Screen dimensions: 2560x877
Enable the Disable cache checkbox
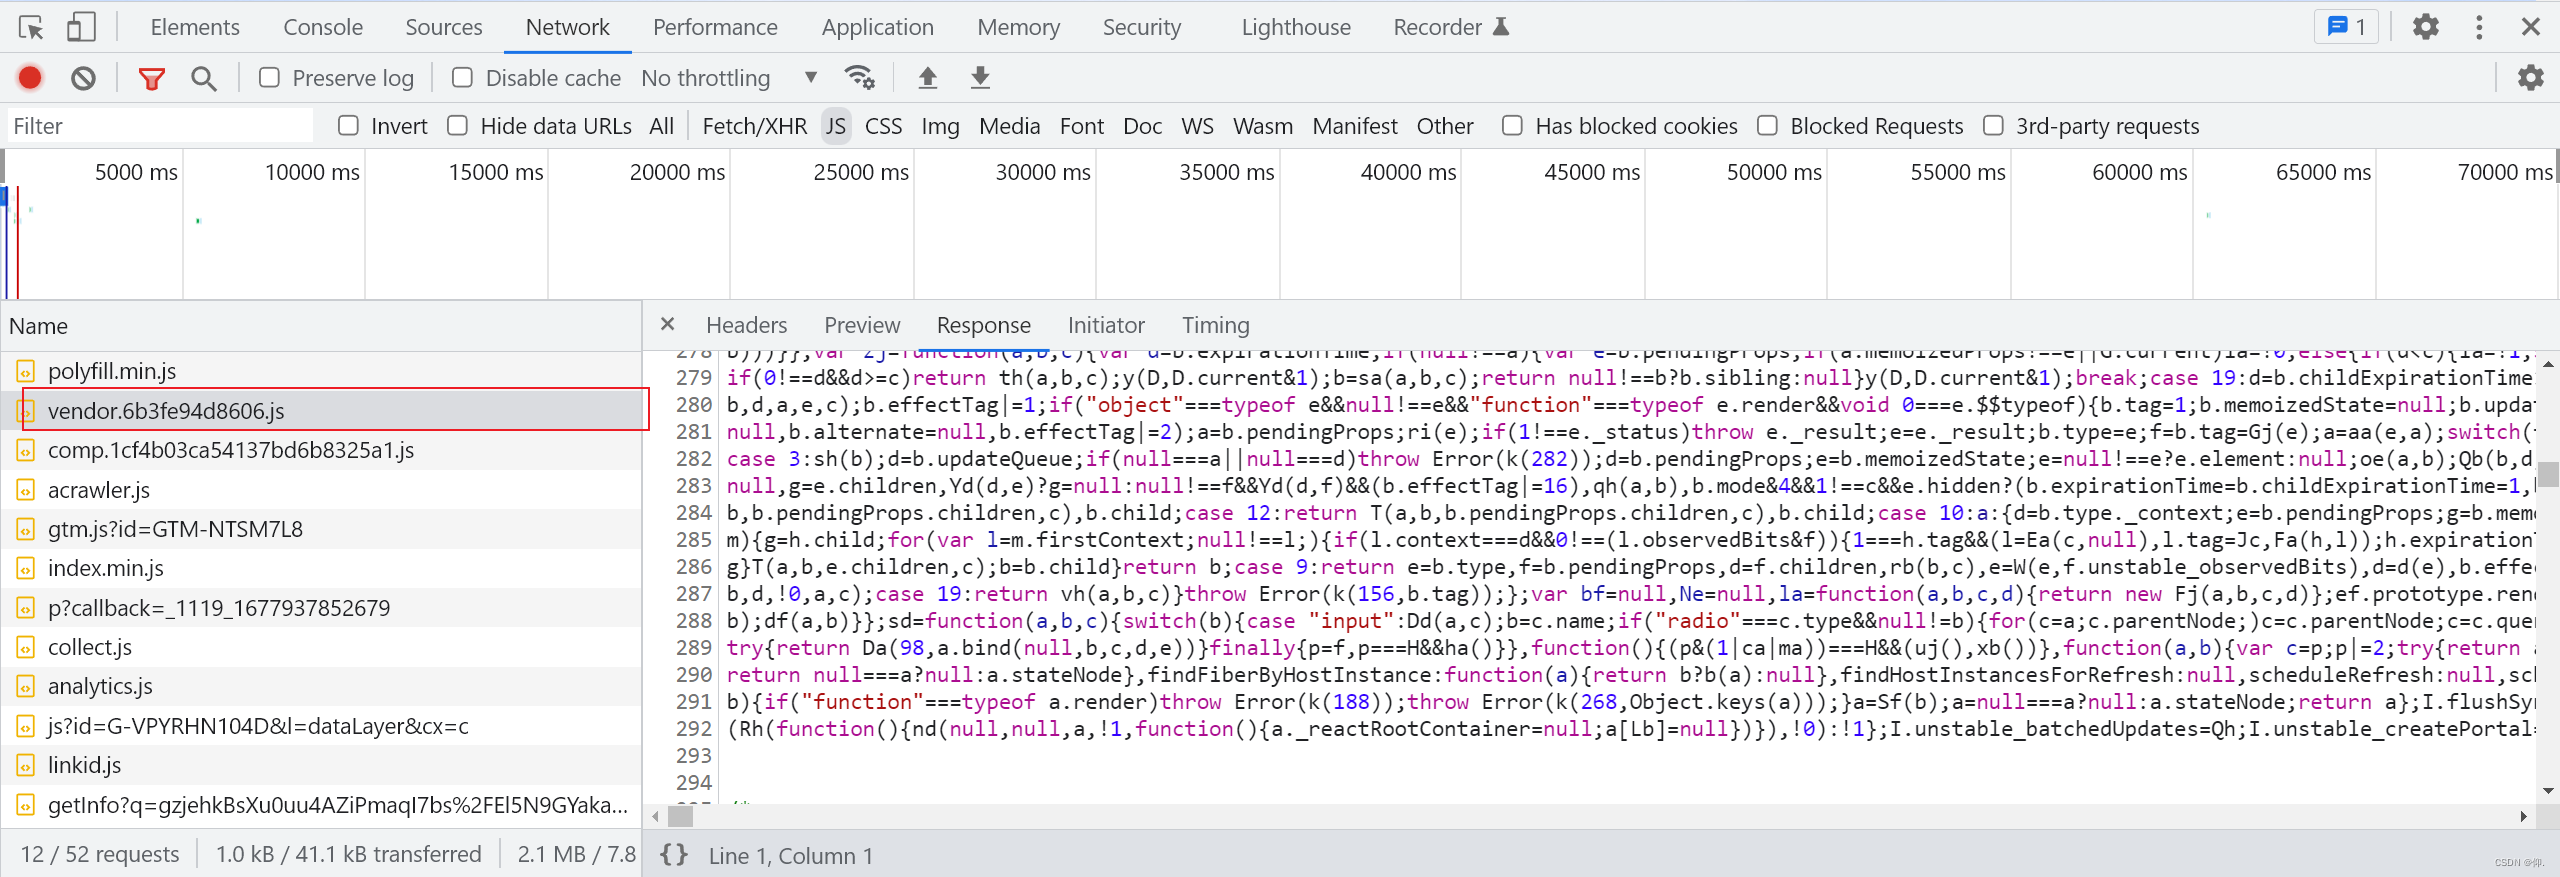[462, 77]
